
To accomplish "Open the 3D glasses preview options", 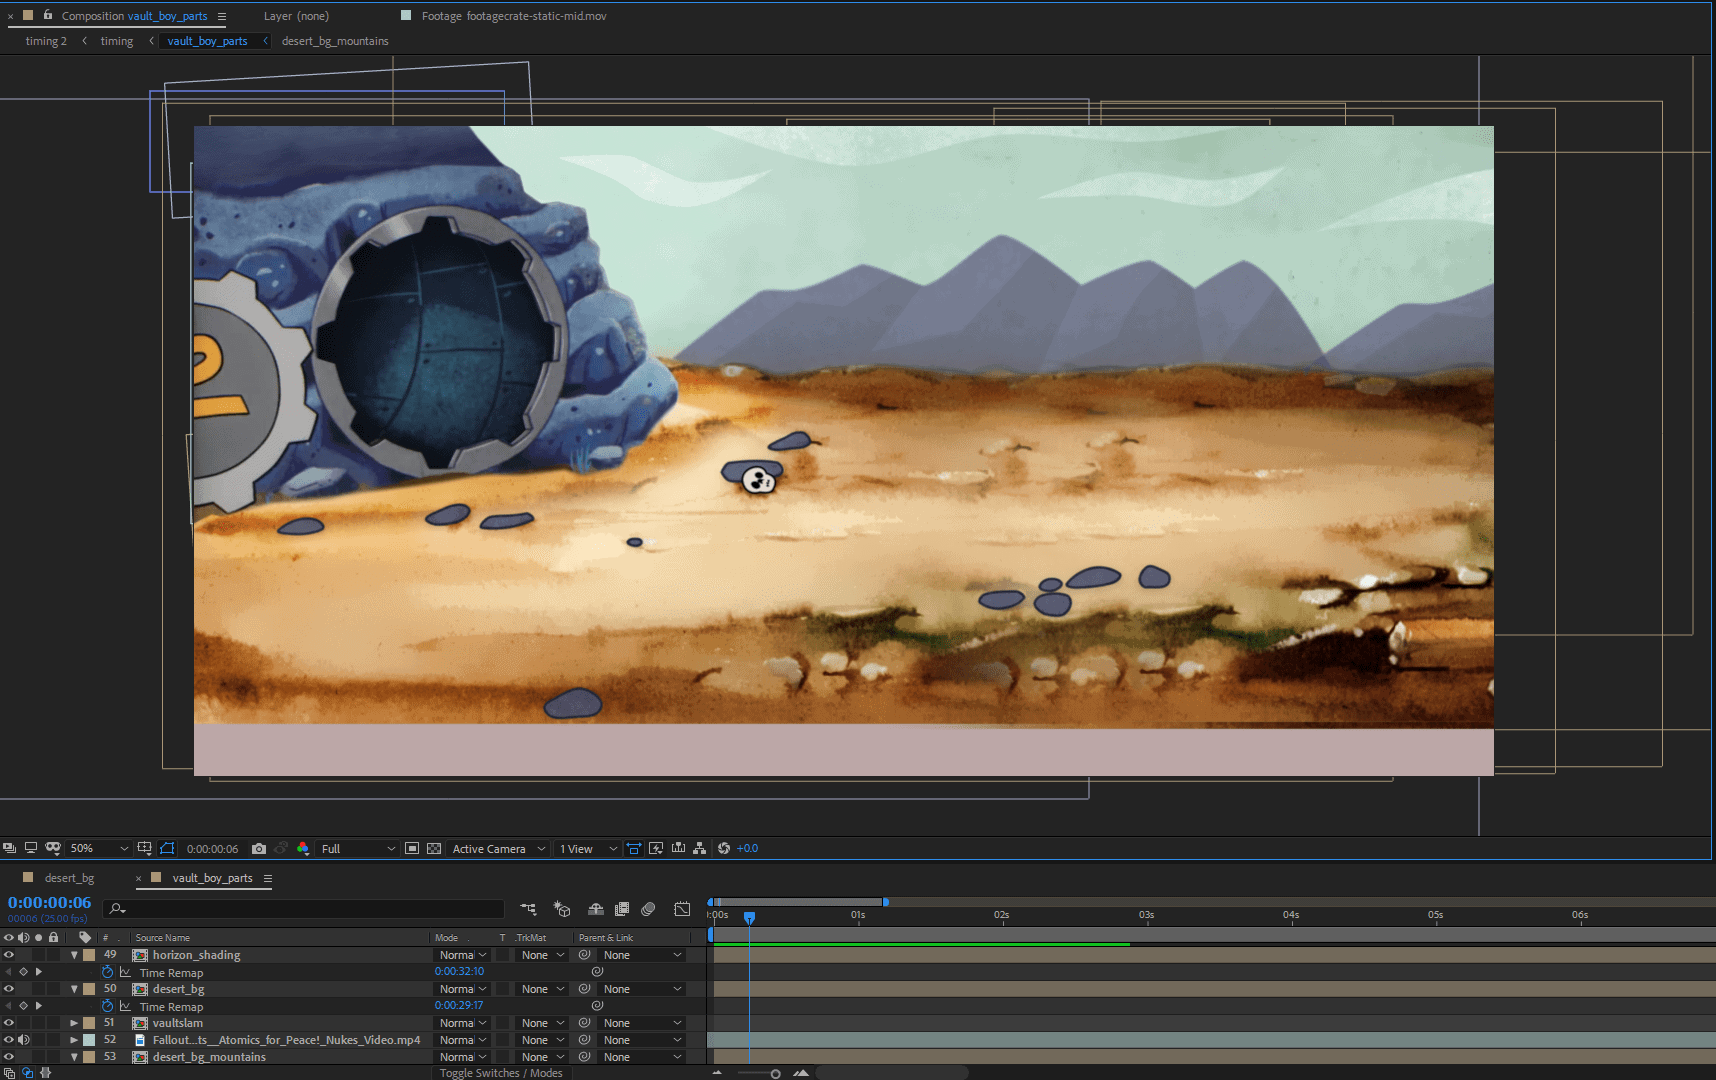I will point(53,848).
